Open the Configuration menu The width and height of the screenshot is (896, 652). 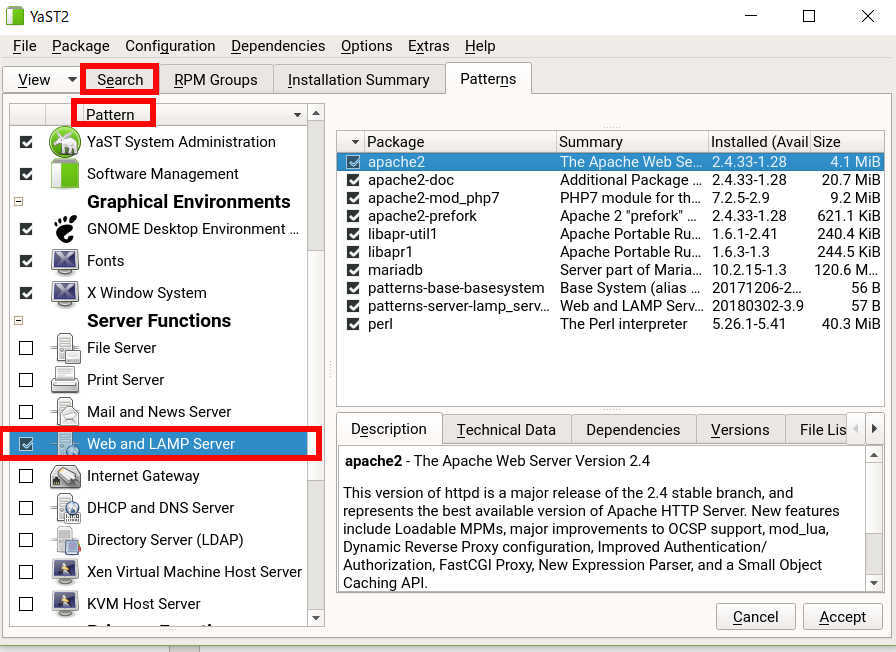tap(170, 46)
